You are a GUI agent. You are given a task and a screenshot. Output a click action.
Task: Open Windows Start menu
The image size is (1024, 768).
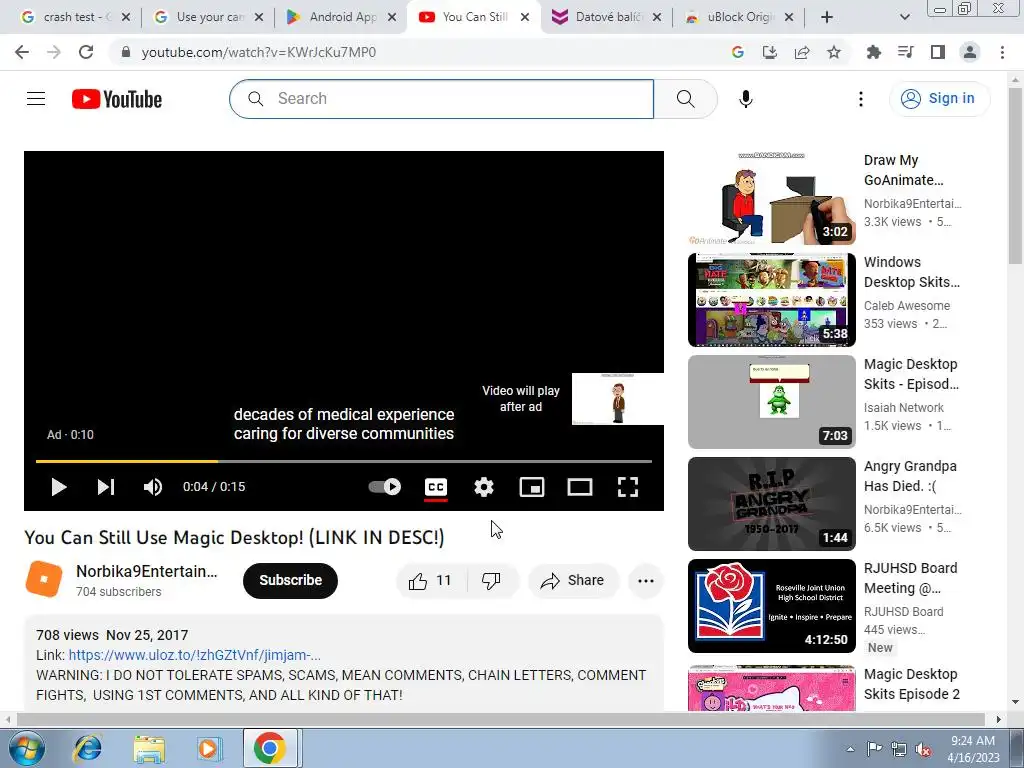[x=26, y=748]
